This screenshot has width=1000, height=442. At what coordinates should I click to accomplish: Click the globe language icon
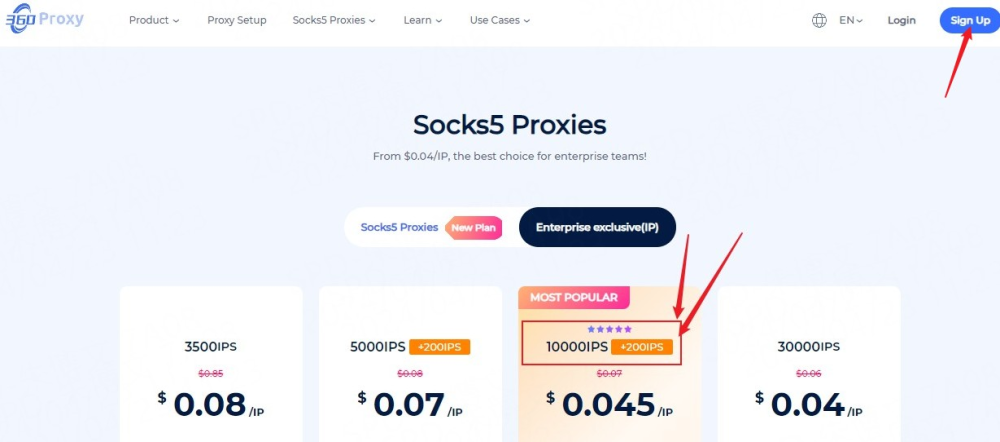[x=820, y=20]
